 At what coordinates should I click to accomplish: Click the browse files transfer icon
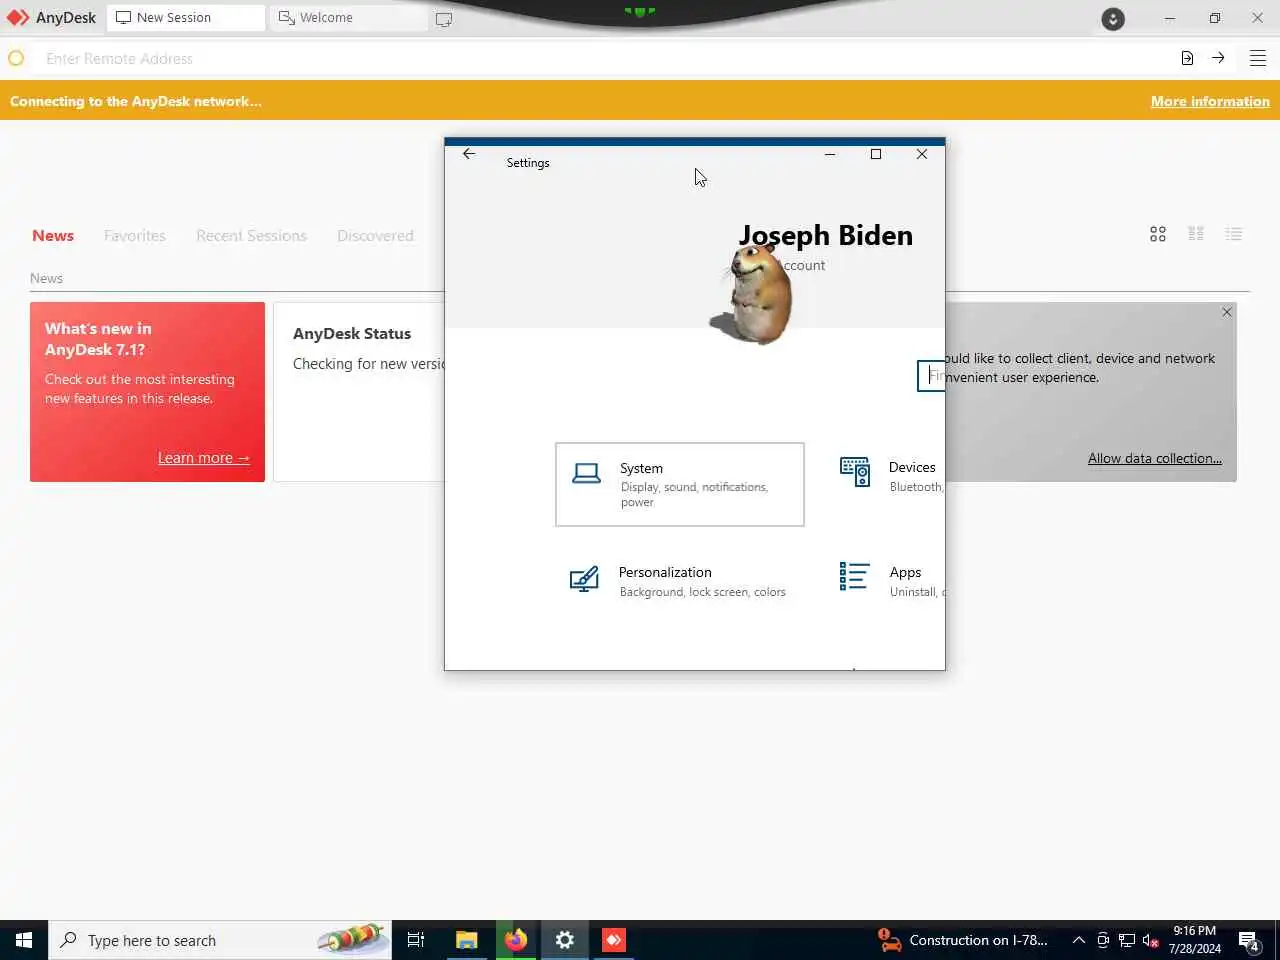pyautogui.click(x=1187, y=58)
